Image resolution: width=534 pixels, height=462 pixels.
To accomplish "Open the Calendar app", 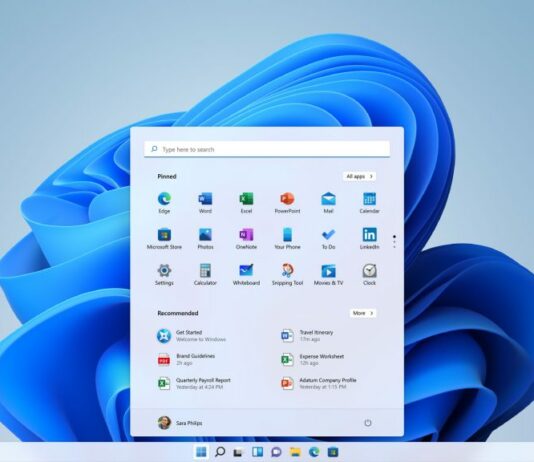I will (370, 203).
